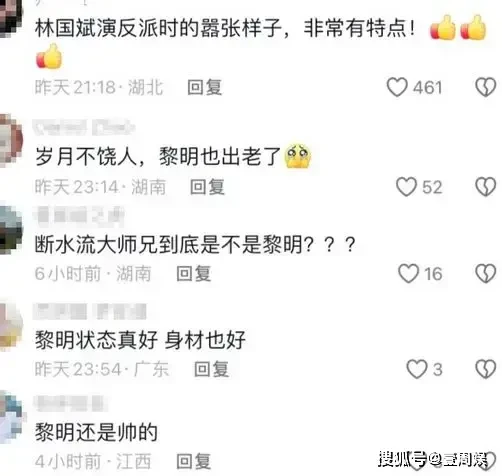Like the 断水流大师兄 comment with 16 likes
The height and width of the screenshot is (476, 502).
point(408,274)
